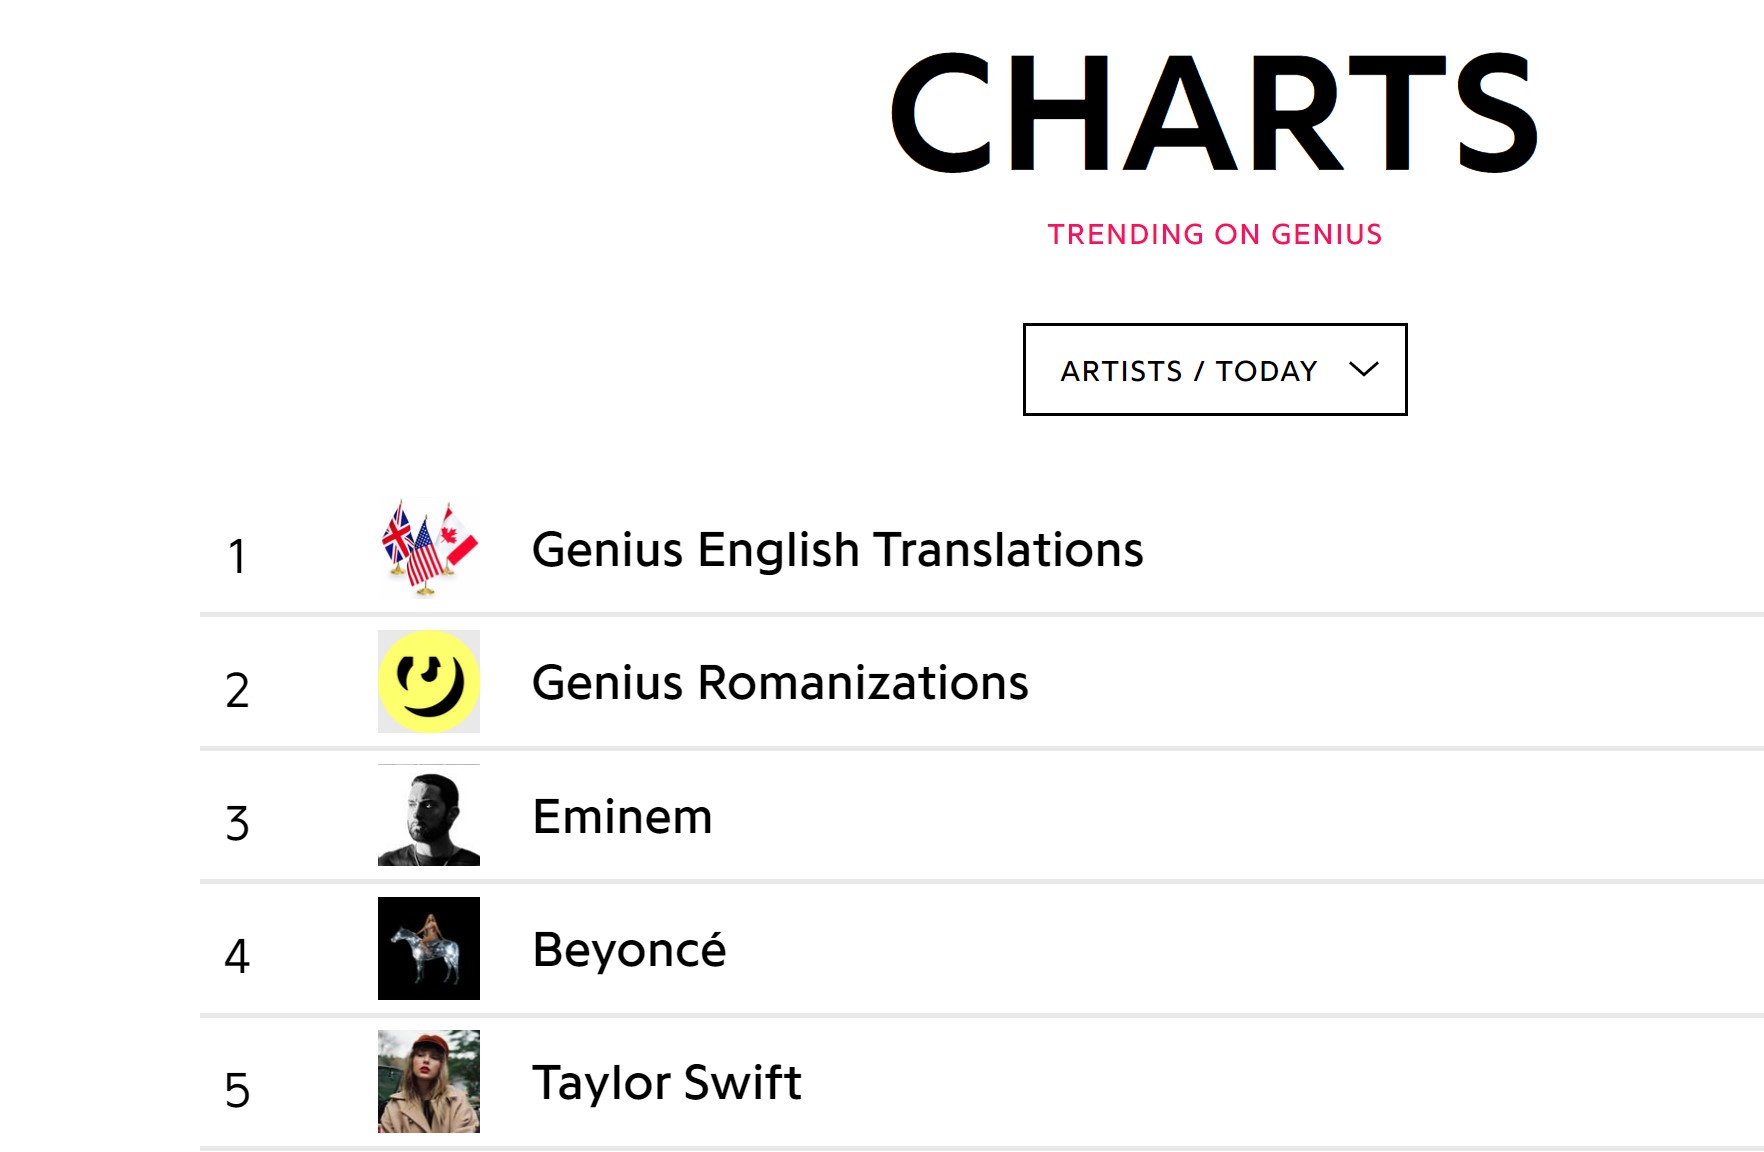Click rank number 4 beside Beyoncé
The image size is (1764, 1152).
tap(237, 956)
